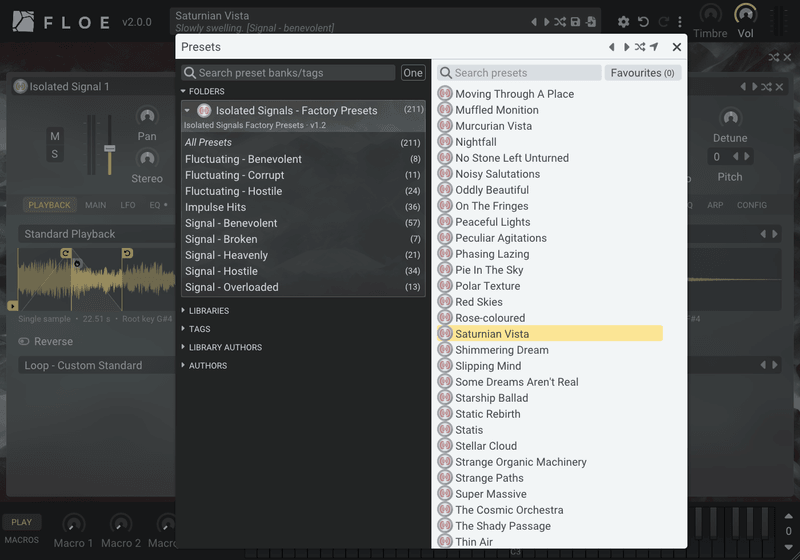Open the three-dot more options menu
The width and height of the screenshot is (800, 560).
tap(680, 22)
